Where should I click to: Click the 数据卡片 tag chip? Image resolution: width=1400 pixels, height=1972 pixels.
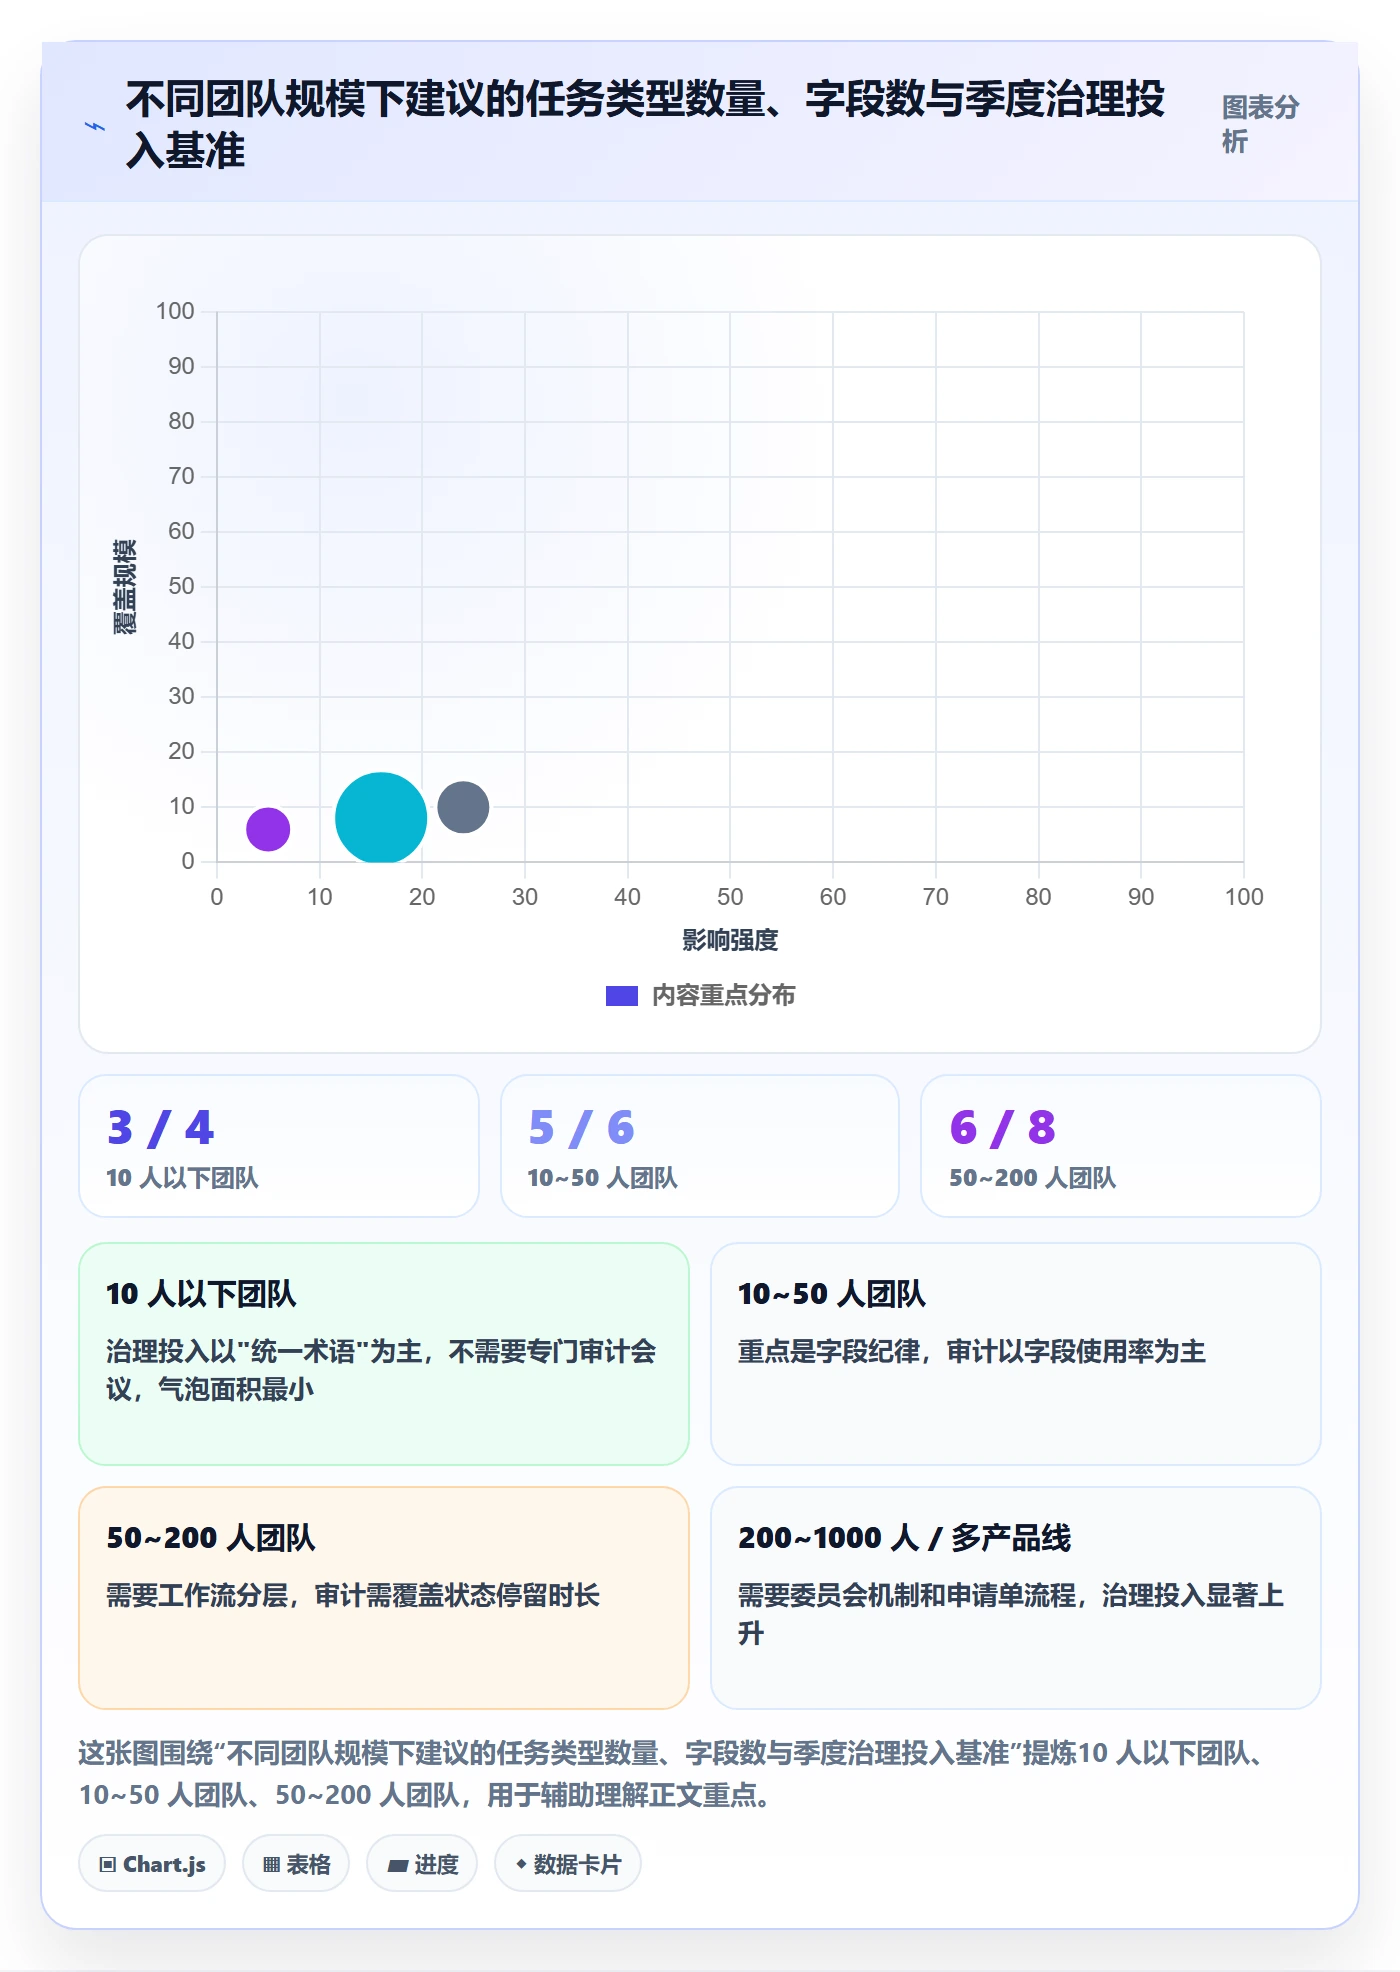(568, 1864)
